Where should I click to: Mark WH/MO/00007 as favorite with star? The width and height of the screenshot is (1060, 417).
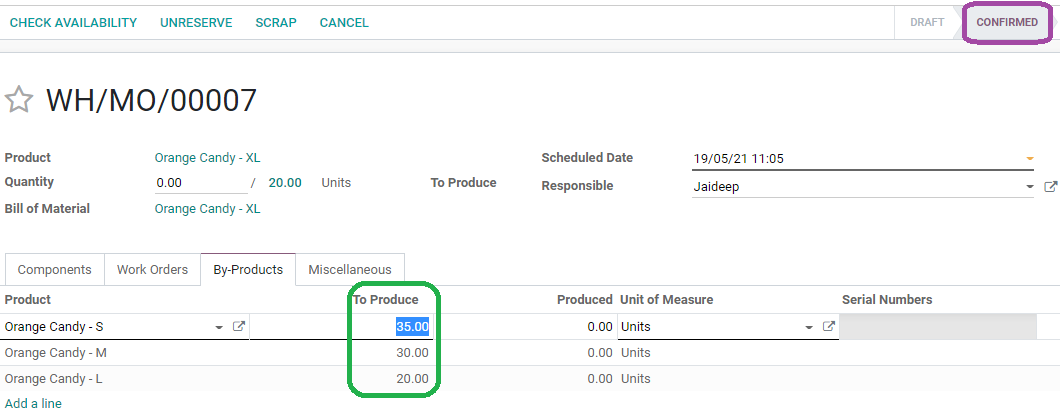pyautogui.click(x=18, y=100)
